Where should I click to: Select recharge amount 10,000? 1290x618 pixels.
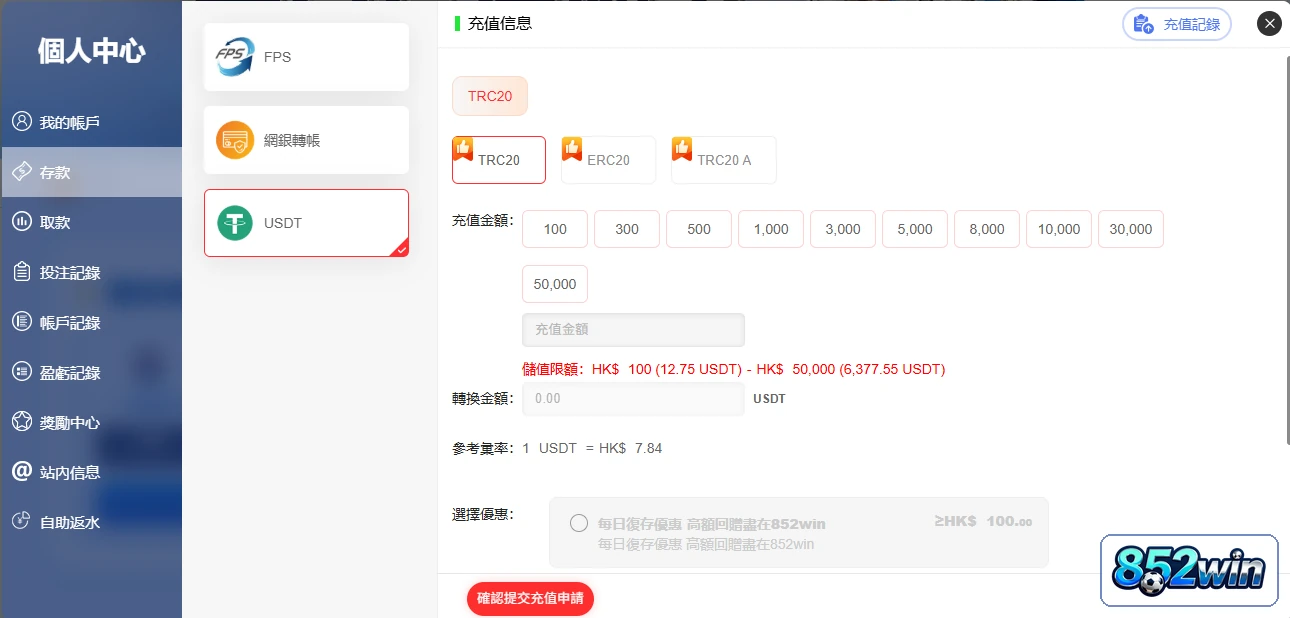(1059, 229)
